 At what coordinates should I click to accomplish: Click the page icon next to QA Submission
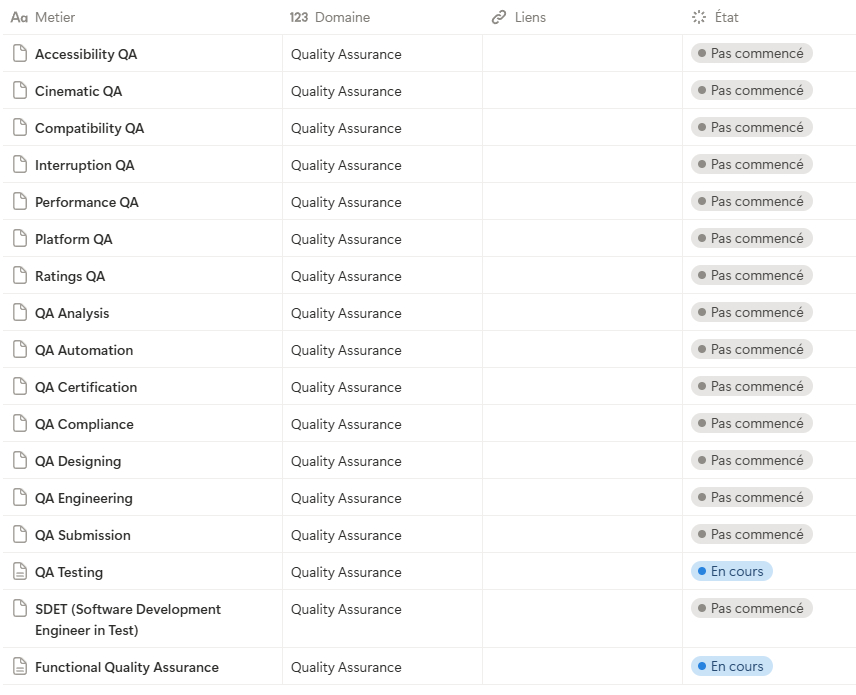(19, 535)
